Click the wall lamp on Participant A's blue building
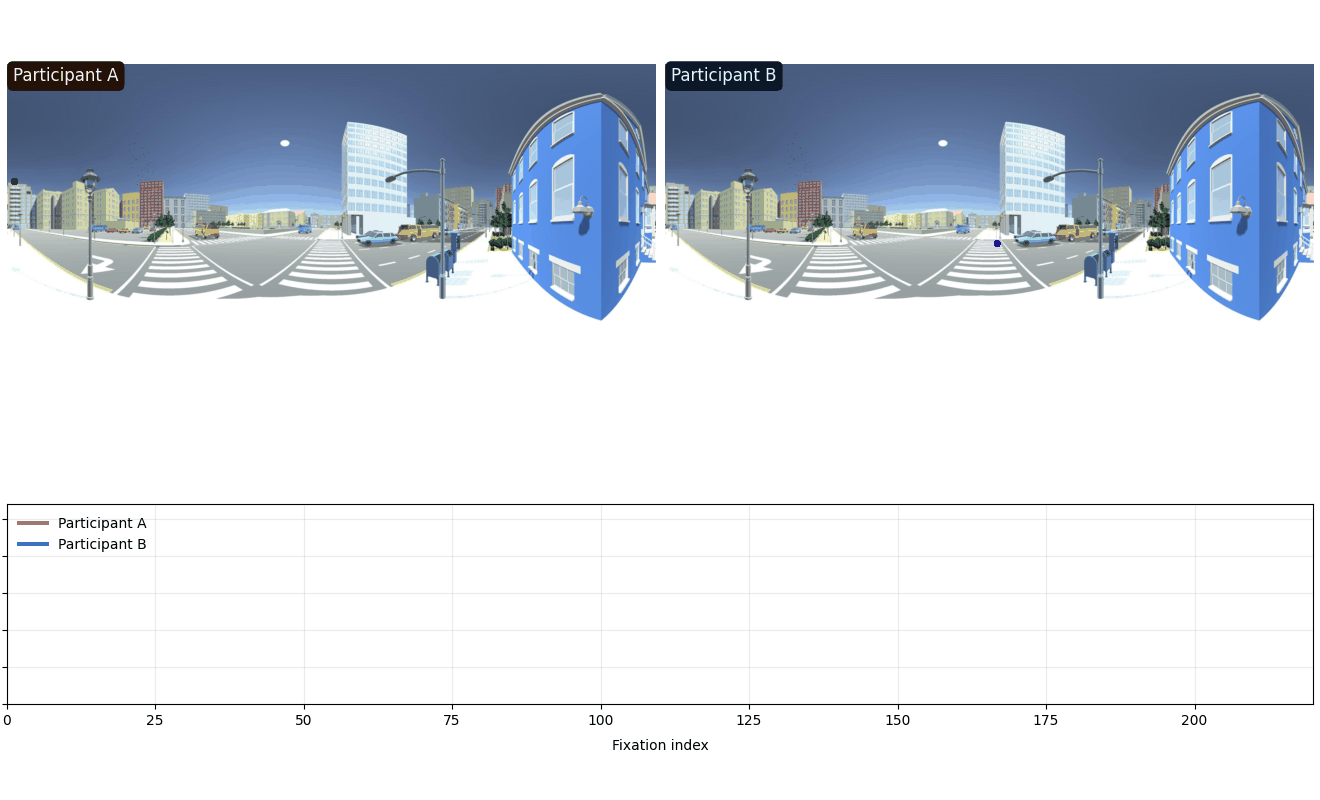Screen dimensions: 1320x800 click(x=582, y=208)
